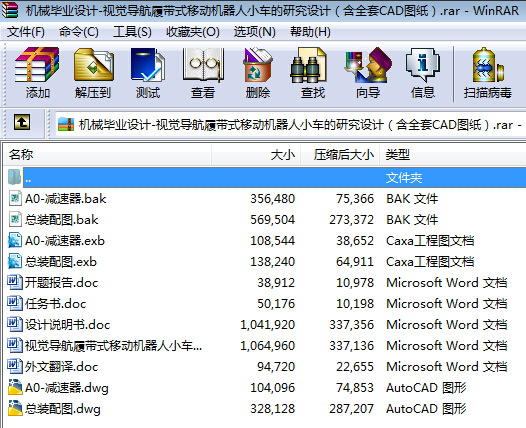Click Caxa icon of 总装配图.exb

coord(15,262)
